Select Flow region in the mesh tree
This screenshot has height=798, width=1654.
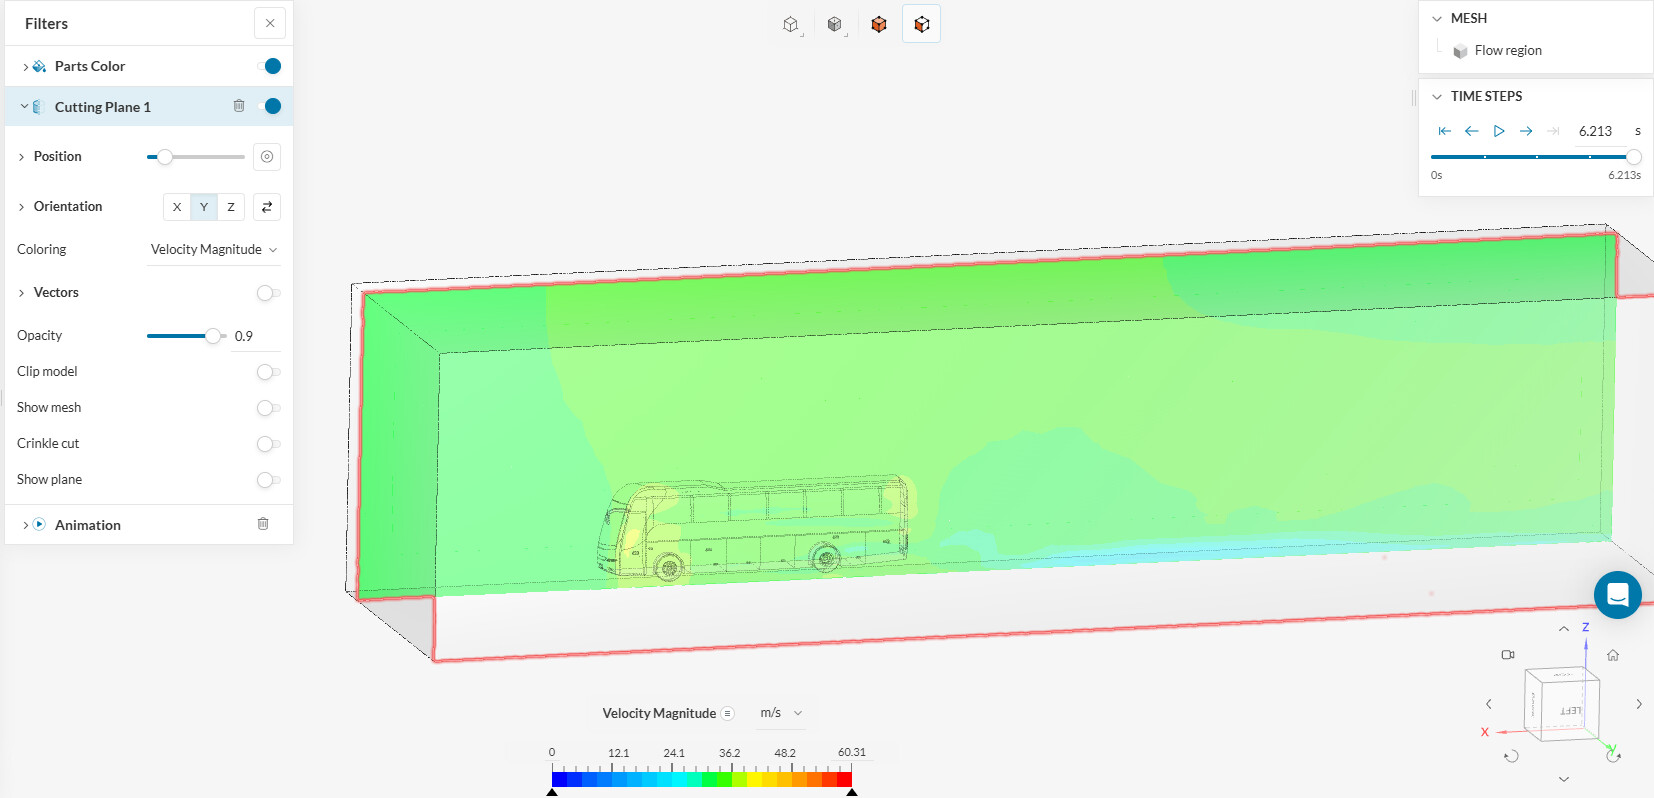pyautogui.click(x=1508, y=51)
